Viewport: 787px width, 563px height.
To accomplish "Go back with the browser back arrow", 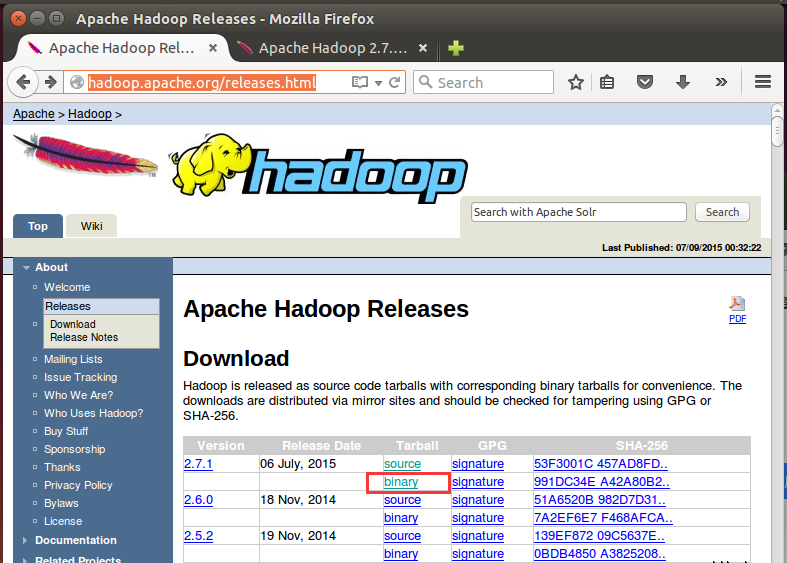I will (x=23, y=82).
